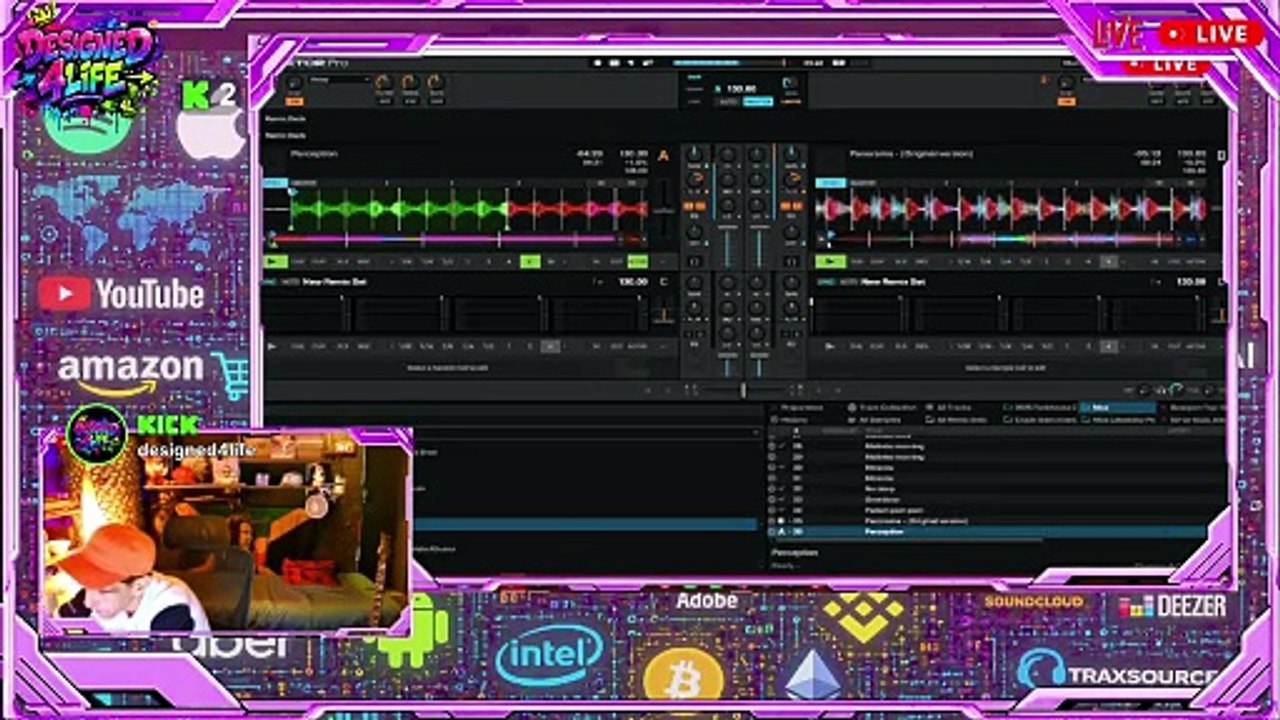The width and height of the screenshot is (1280, 720).
Task: Toggle the orange ON button of FX unit 2
Action: 1066,101
